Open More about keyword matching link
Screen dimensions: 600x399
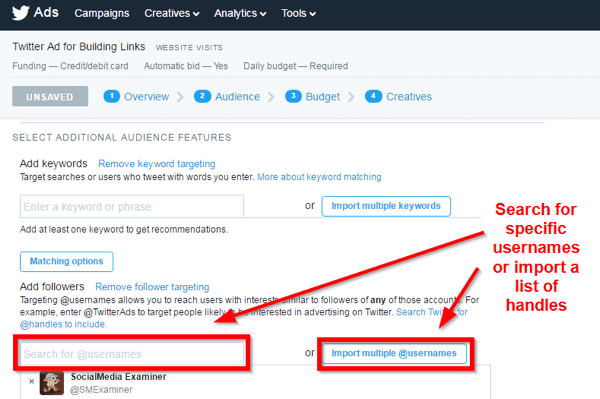pos(319,177)
